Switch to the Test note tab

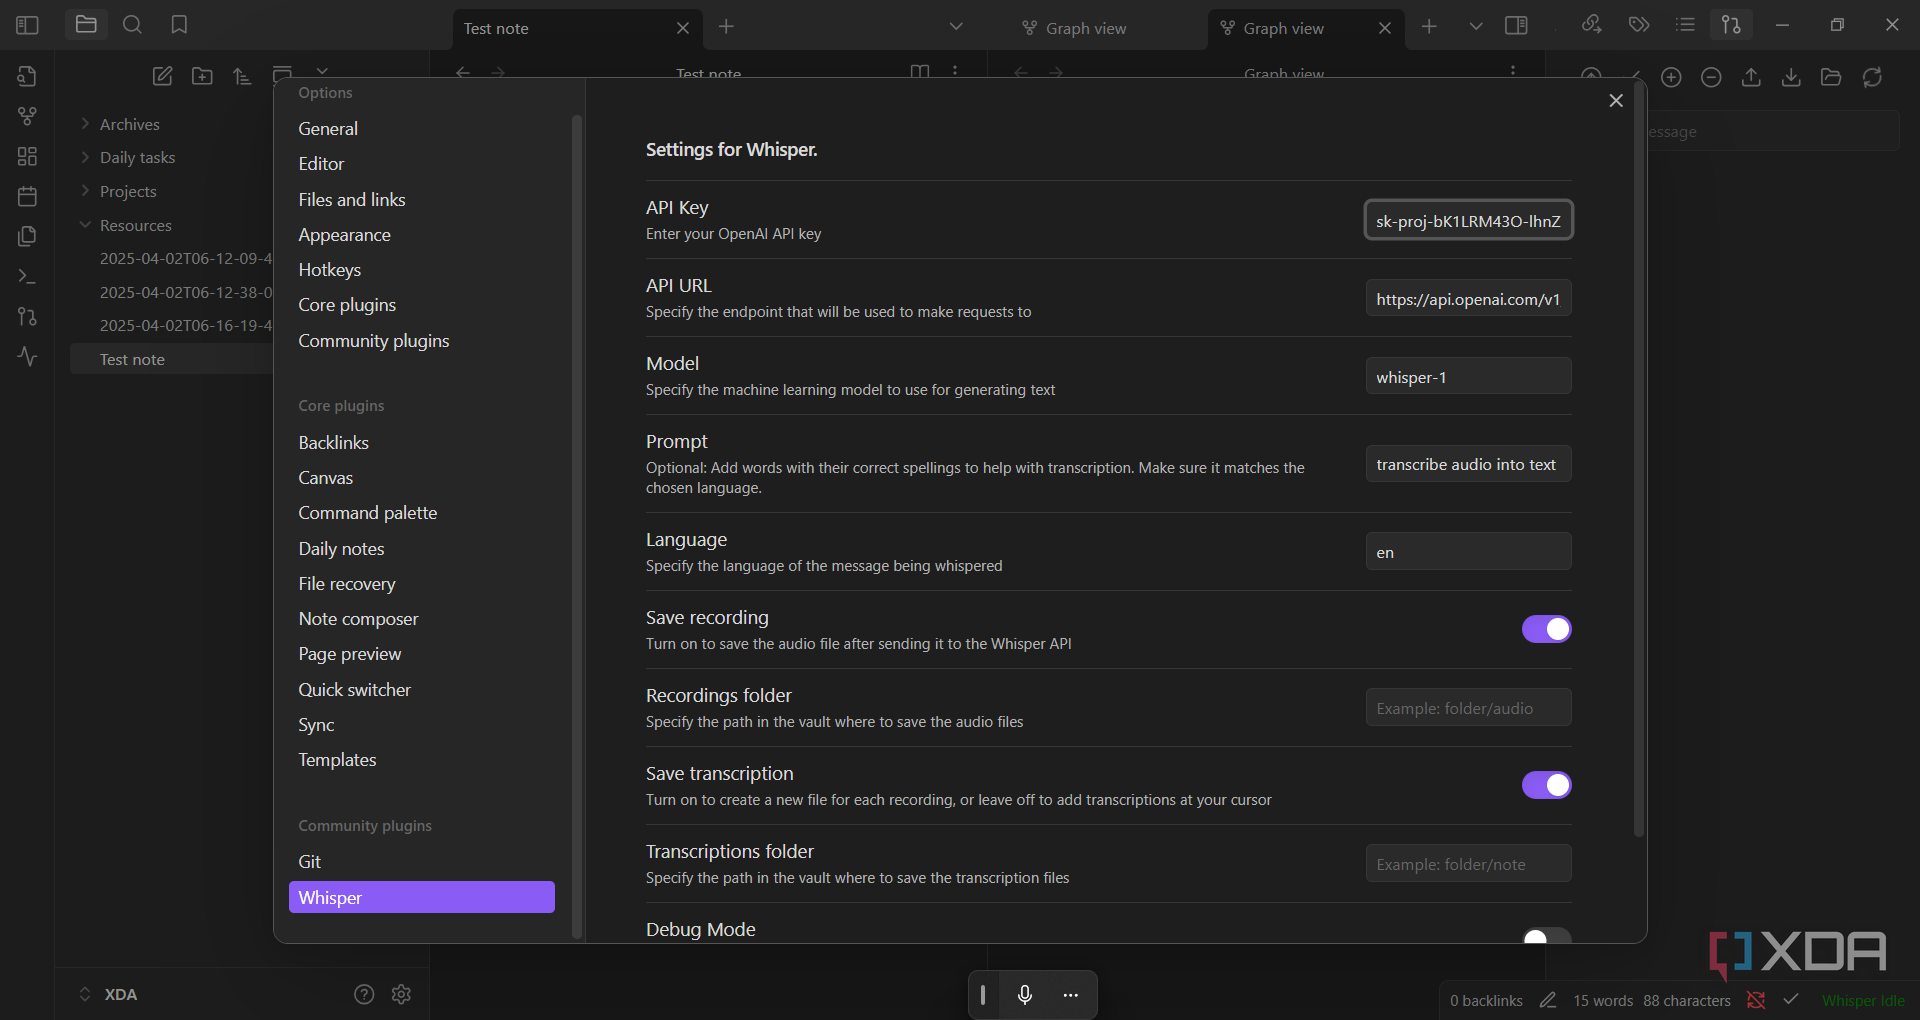[577, 29]
